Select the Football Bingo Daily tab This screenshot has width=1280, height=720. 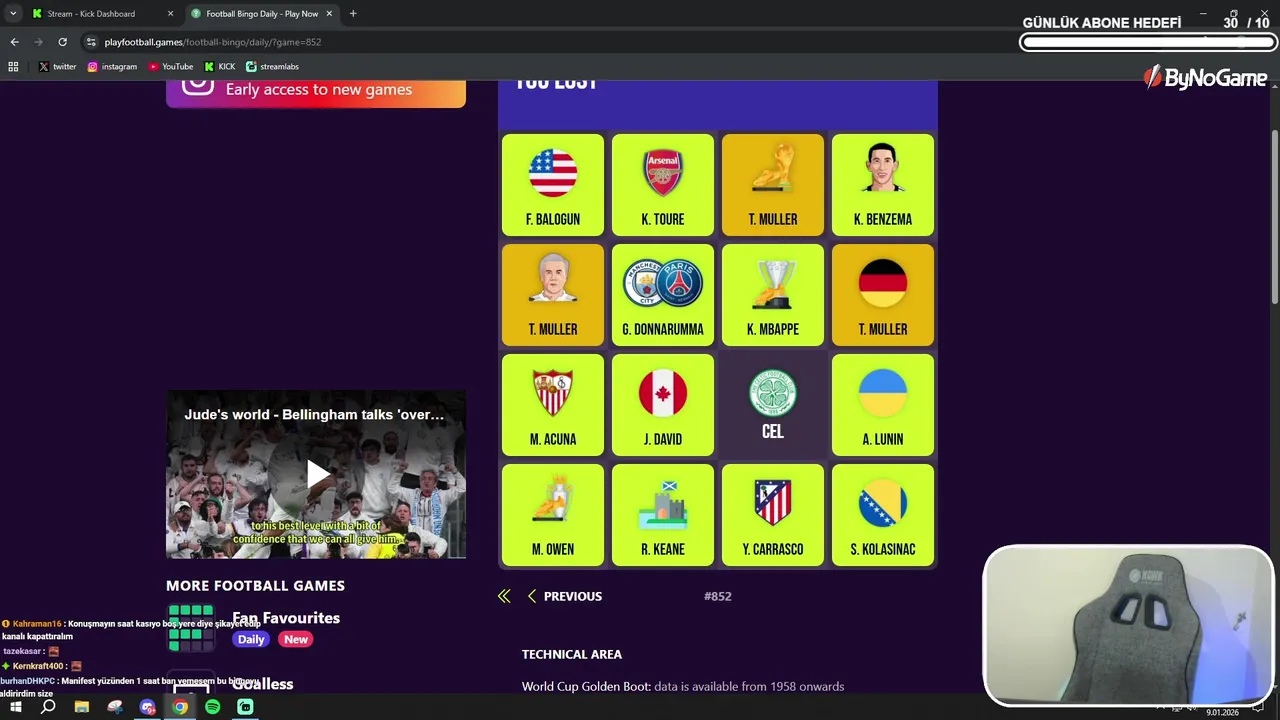[262, 14]
